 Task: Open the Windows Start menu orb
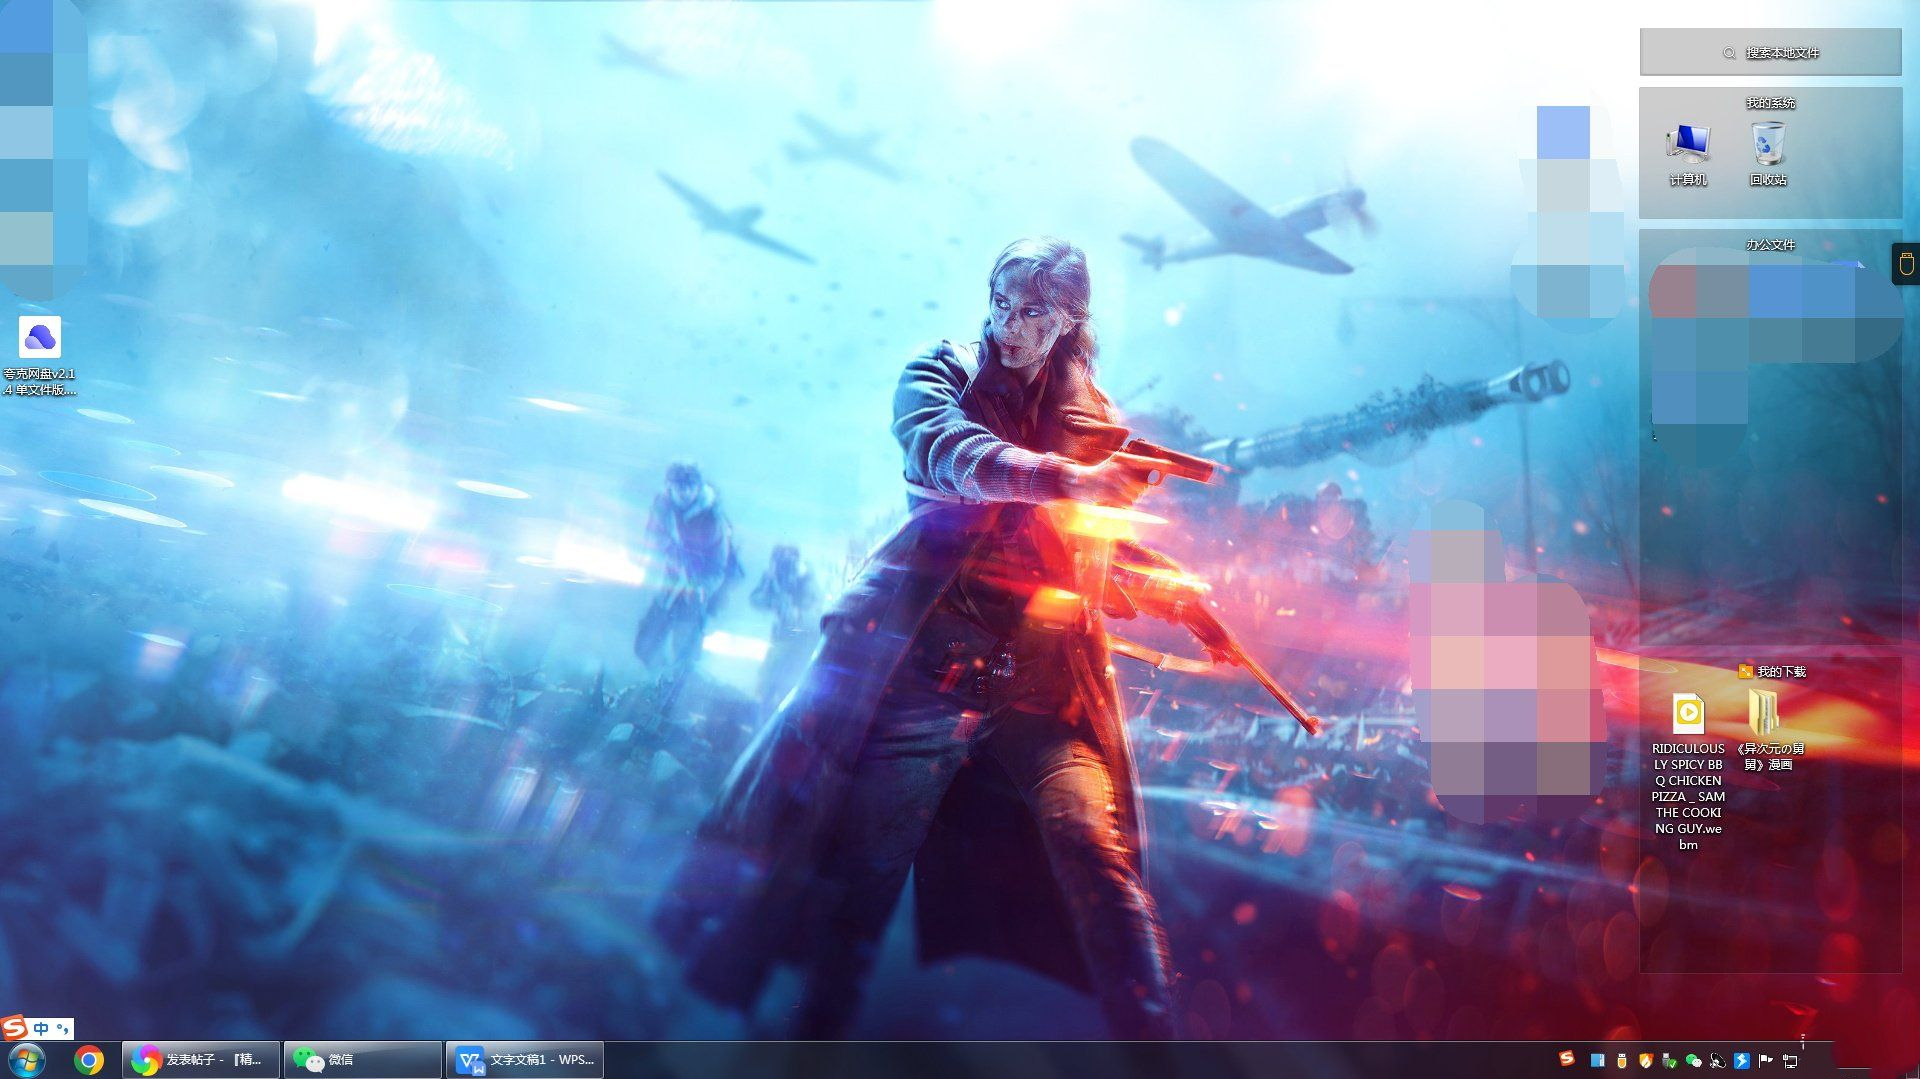click(x=26, y=1060)
